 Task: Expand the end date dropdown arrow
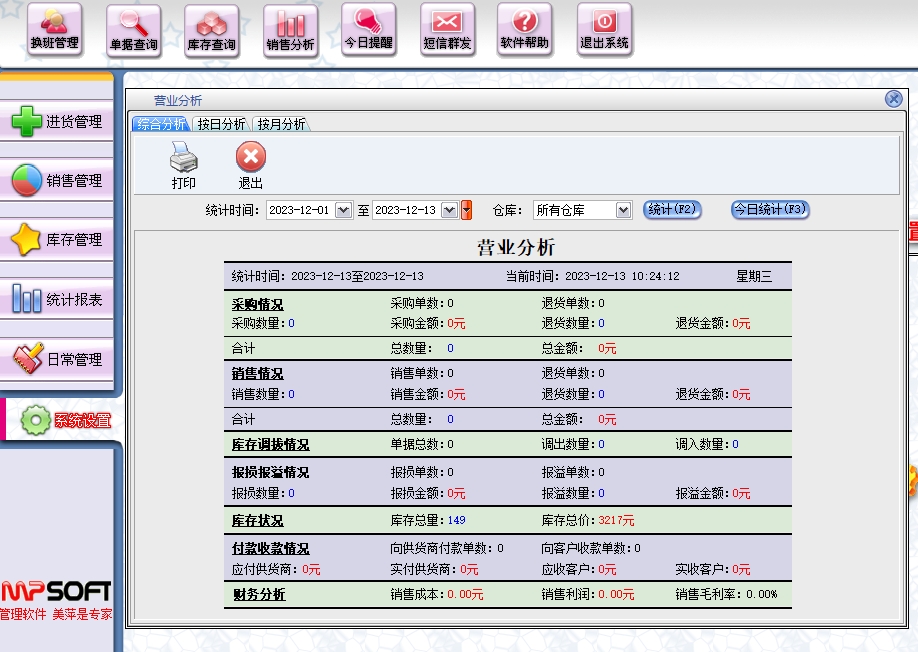click(450, 210)
